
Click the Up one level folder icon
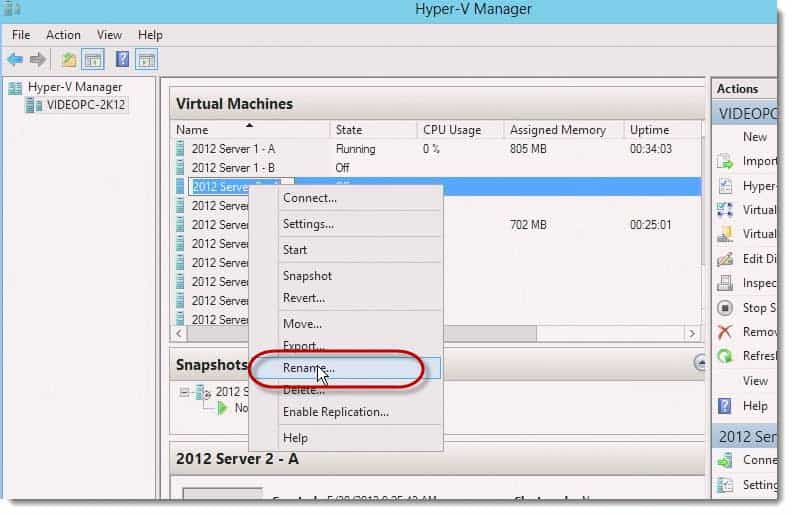(69, 60)
